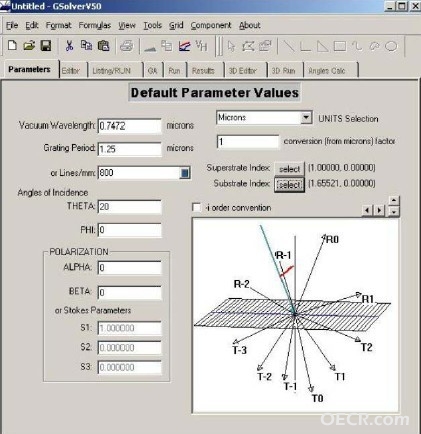421x434 pixels.
Task: Open the Results tab
Action: (203, 70)
